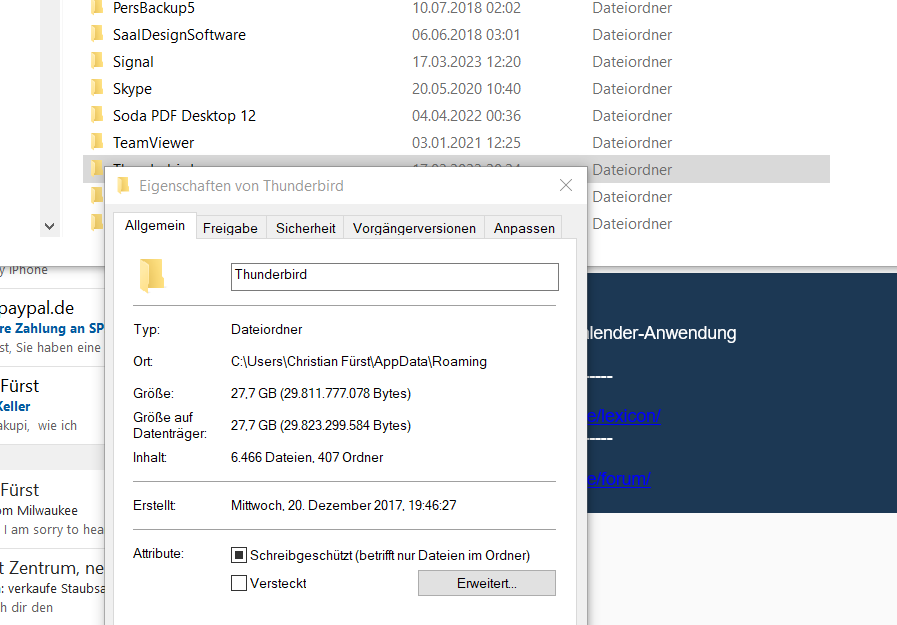Open the Vorgängerversionen tab

pyautogui.click(x=414, y=228)
